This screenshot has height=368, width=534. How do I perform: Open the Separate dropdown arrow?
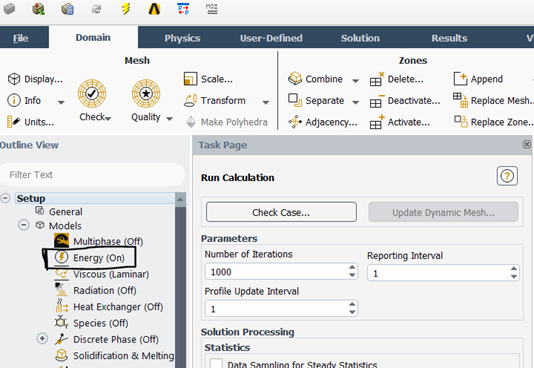tap(355, 102)
